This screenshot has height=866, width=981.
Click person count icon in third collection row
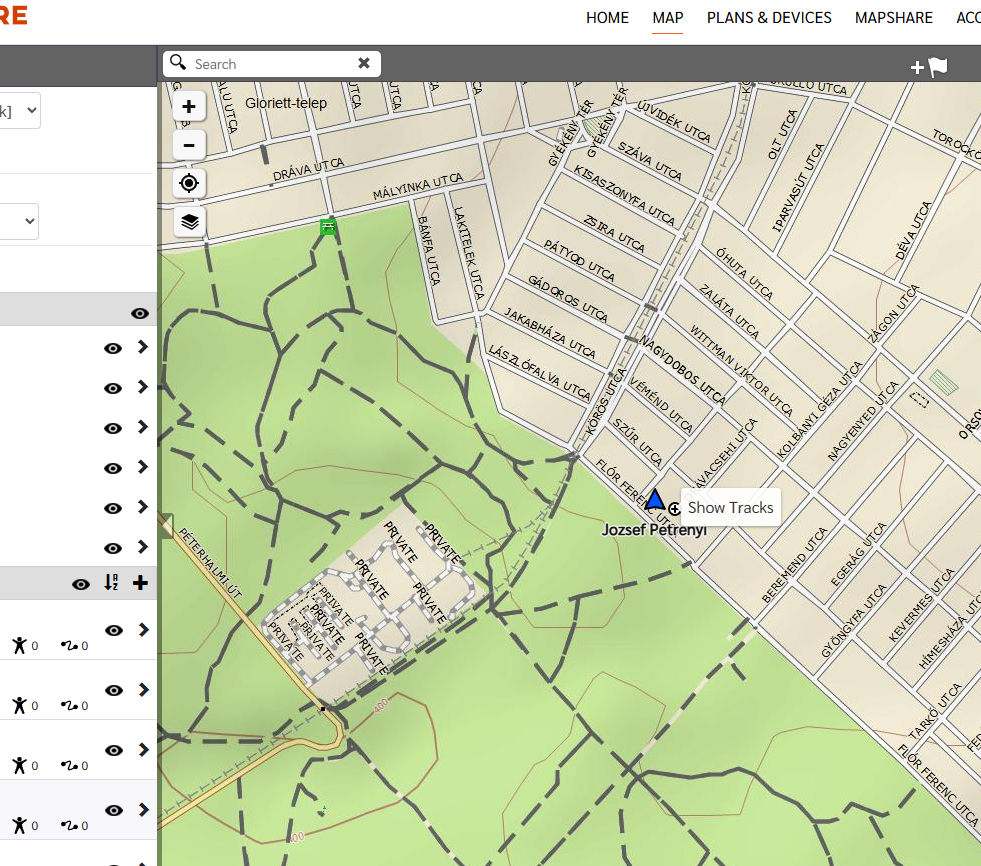pyautogui.click(x=20, y=765)
